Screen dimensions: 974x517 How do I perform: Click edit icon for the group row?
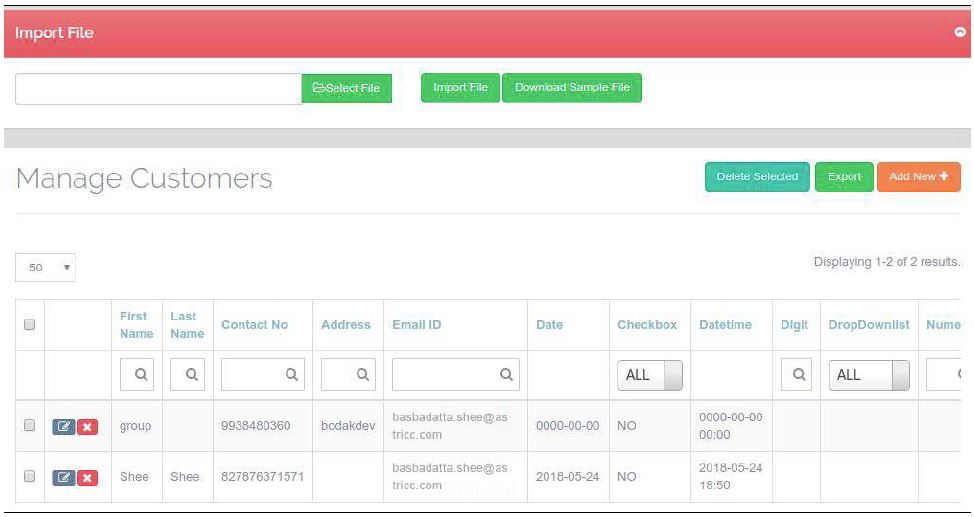(x=62, y=426)
